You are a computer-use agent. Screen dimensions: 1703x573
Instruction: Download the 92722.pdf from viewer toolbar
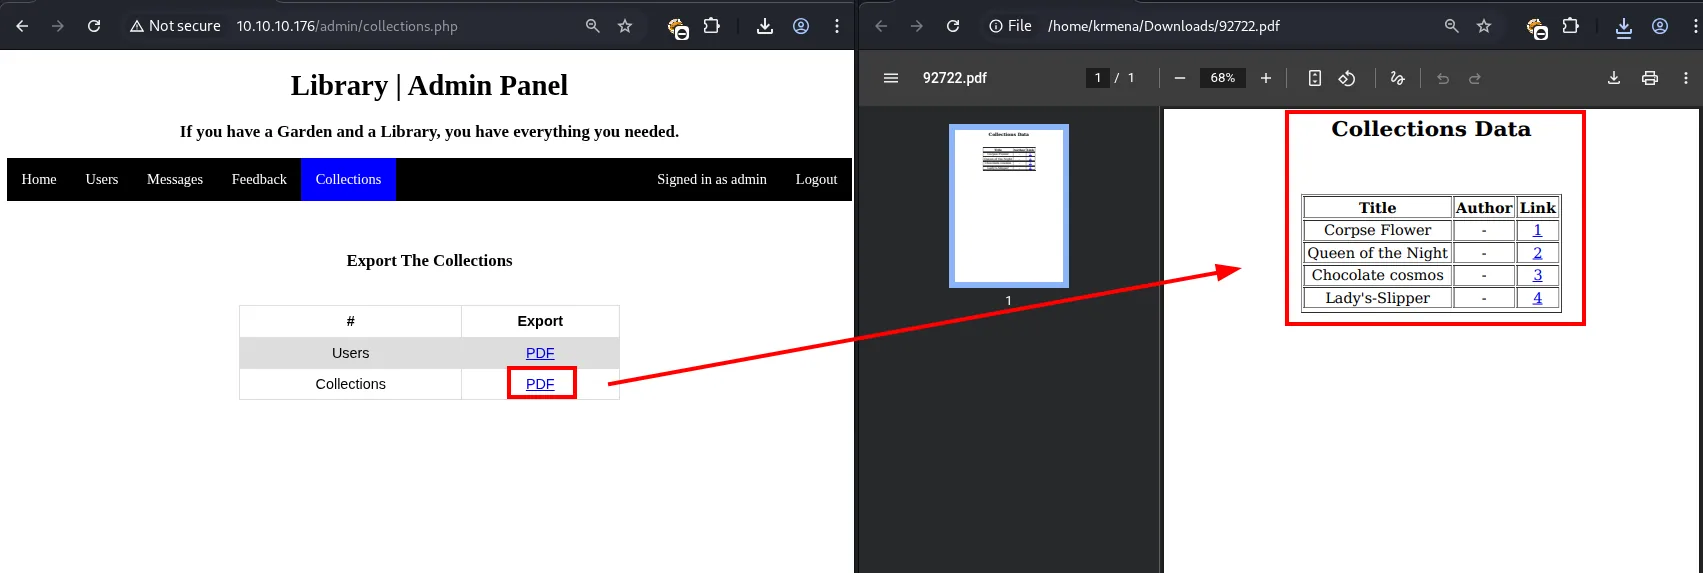1614,78
